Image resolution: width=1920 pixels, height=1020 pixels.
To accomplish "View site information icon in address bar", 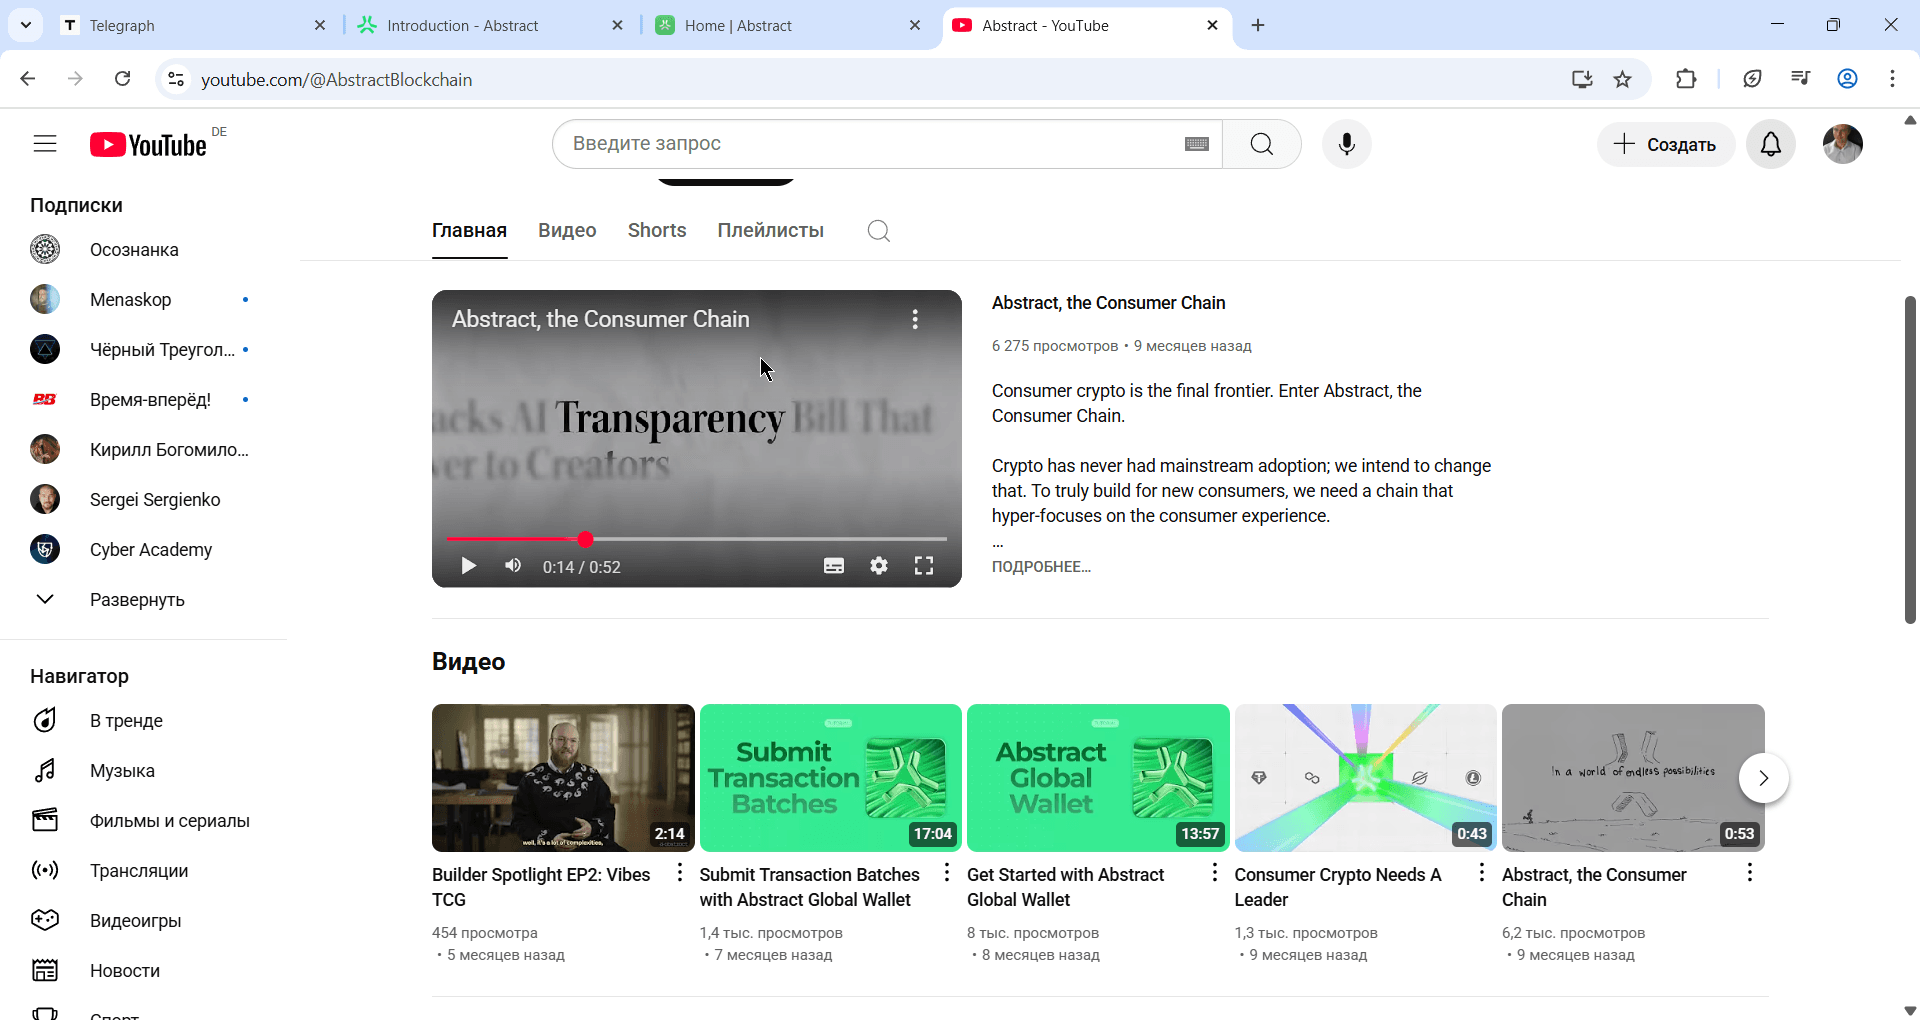I will coord(176,79).
